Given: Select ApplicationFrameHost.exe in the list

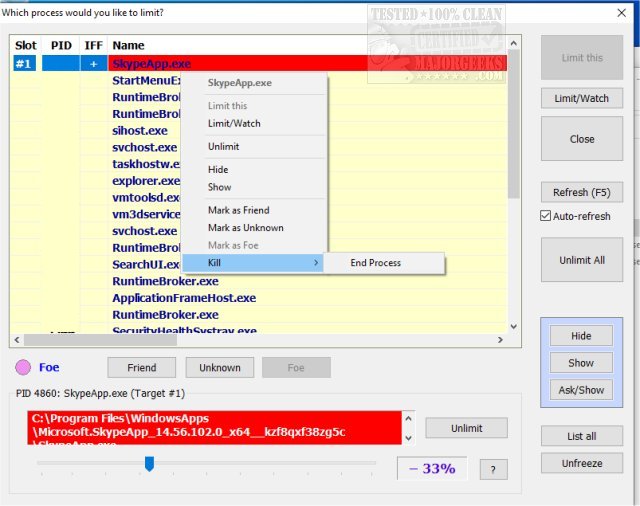Looking at the screenshot, I should pos(184,298).
